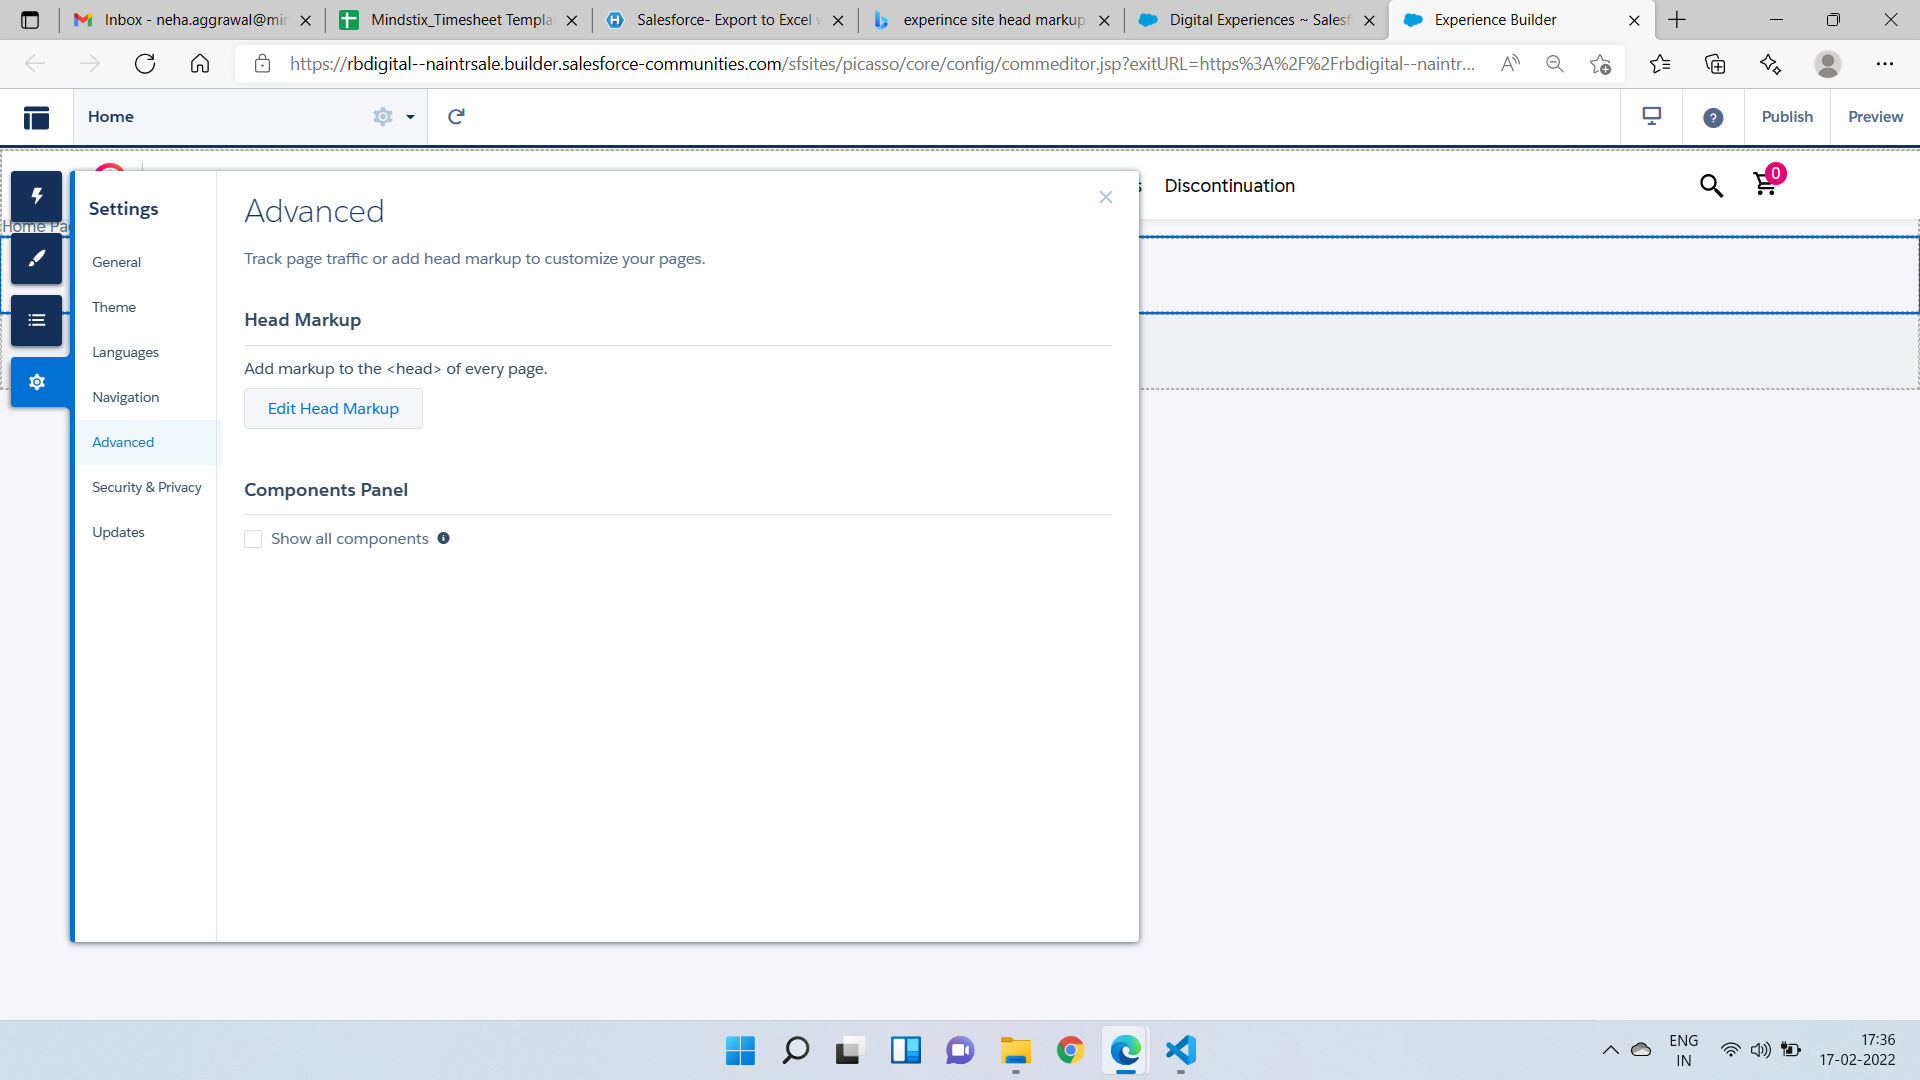
Task: Click info icon beside Show all components
Action: tap(443, 538)
